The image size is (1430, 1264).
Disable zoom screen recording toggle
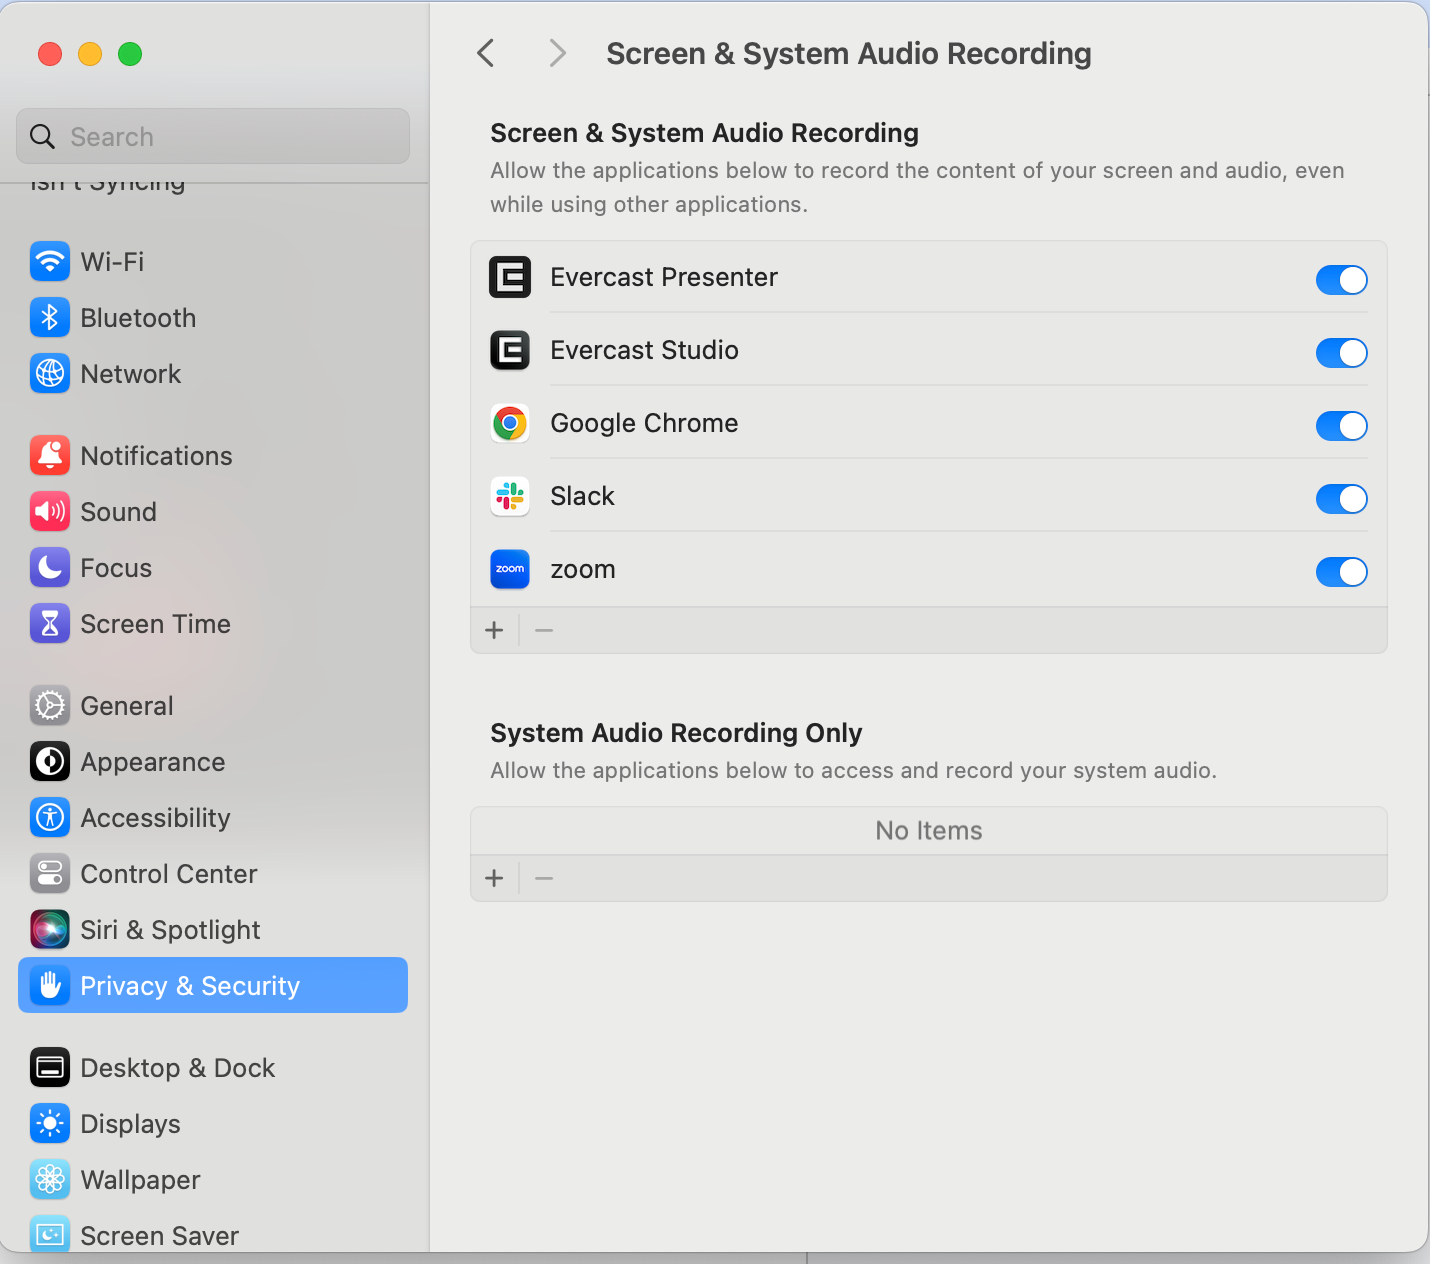tap(1341, 572)
